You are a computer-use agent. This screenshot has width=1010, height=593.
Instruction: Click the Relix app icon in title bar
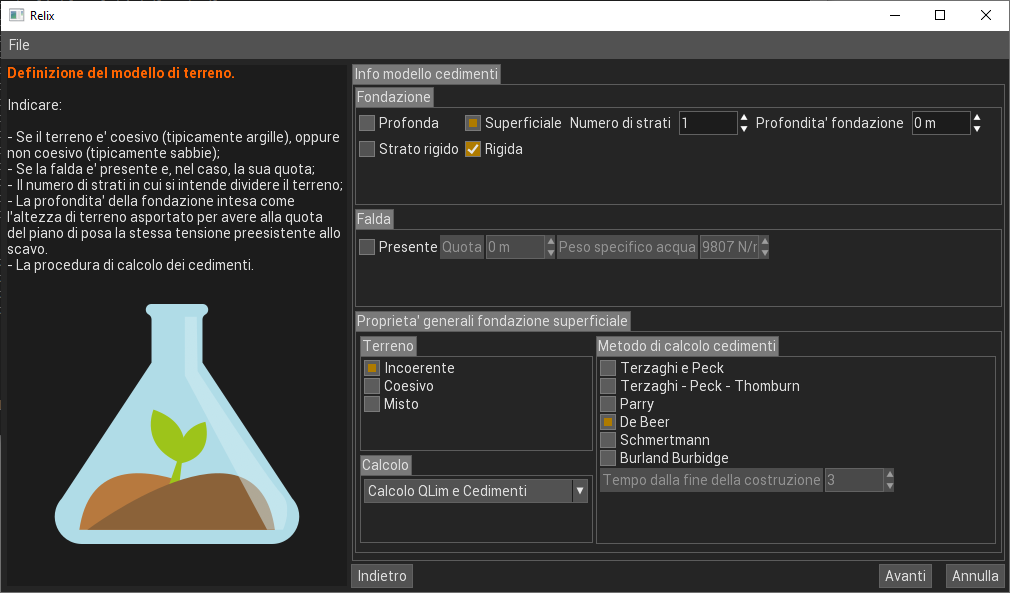(x=16, y=15)
